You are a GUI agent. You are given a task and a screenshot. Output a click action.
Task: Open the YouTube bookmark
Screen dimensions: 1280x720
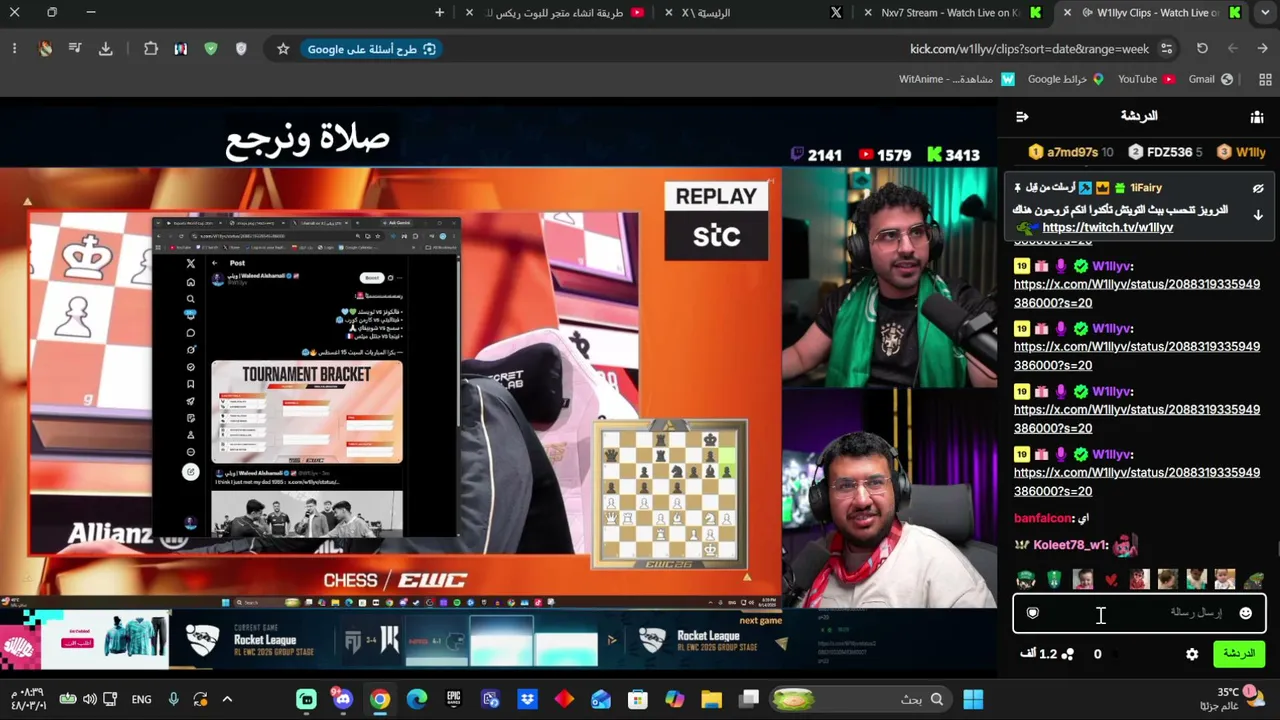pos(1146,79)
